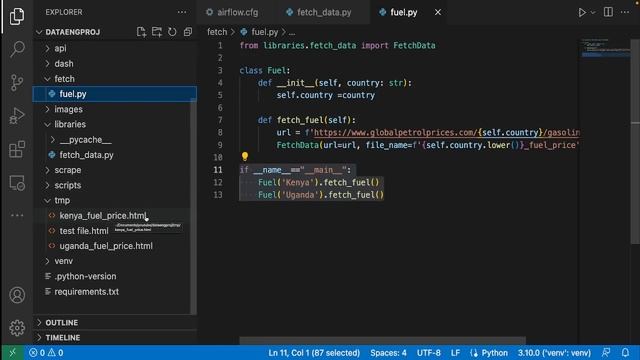Open the run options dropdown arrow
Screen dimensions: 640x360
pyautogui.click(x=593, y=13)
